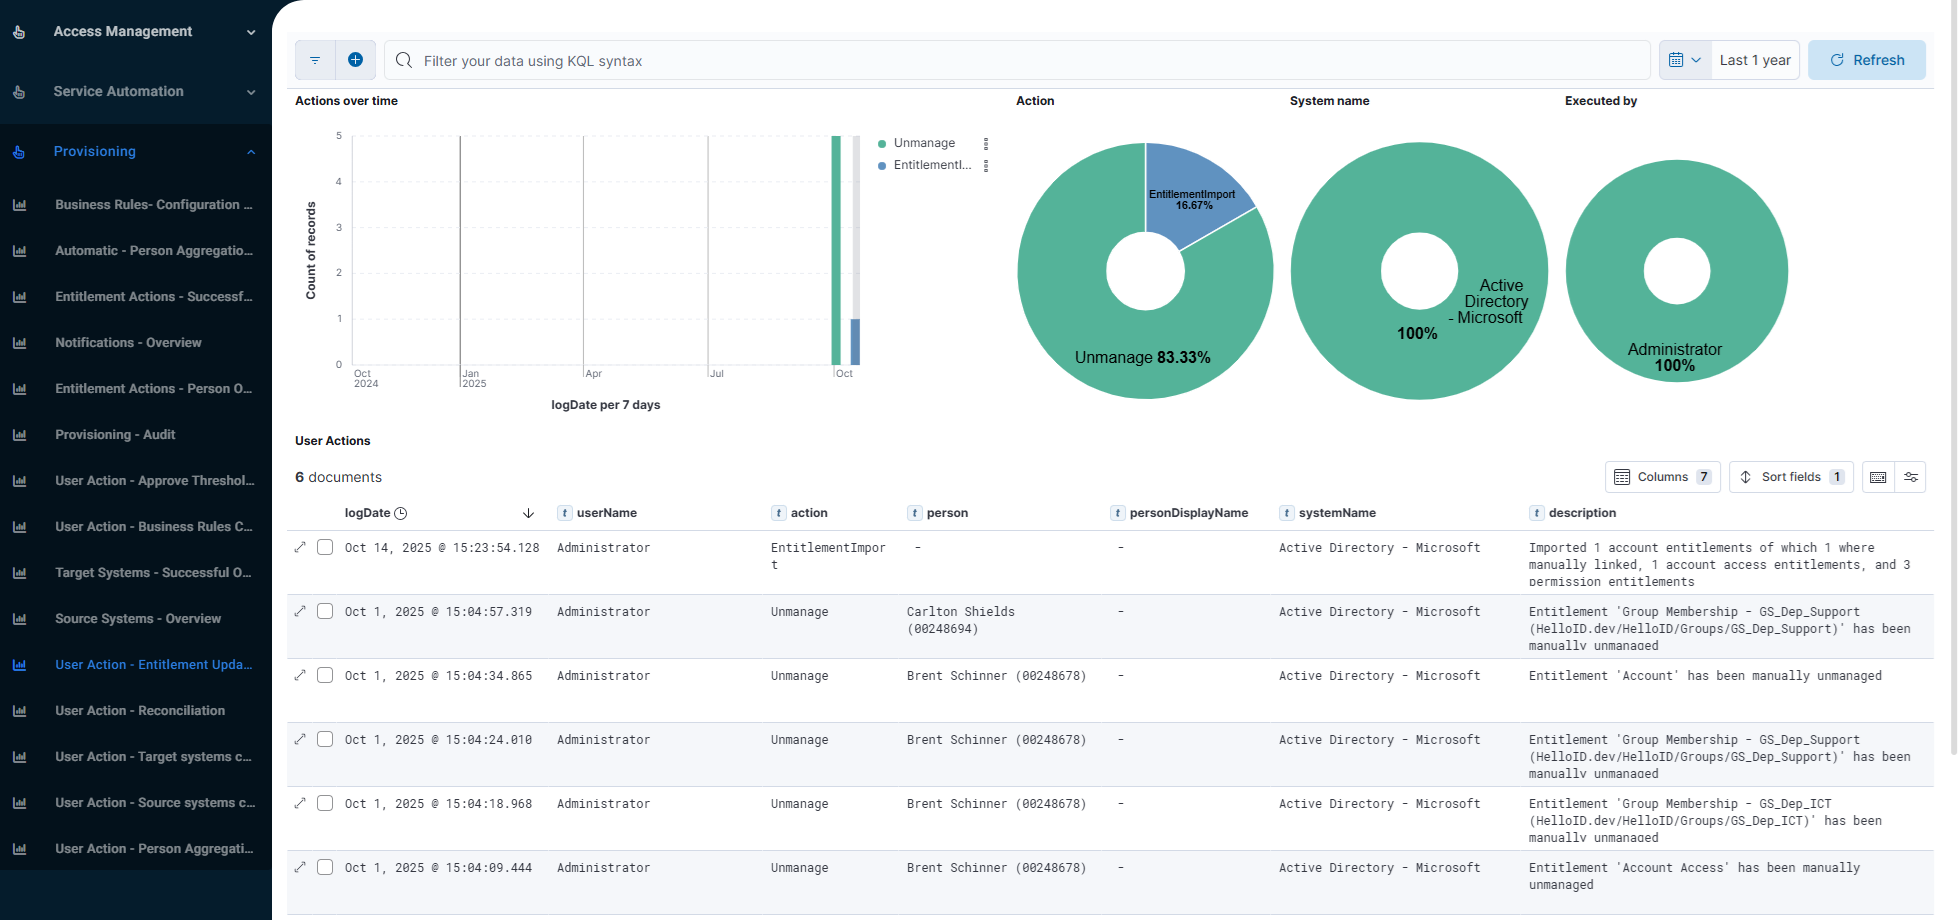This screenshot has width=1958, height=920.
Task: Expand the Carlton Shields row details
Action: pyautogui.click(x=300, y=611)
